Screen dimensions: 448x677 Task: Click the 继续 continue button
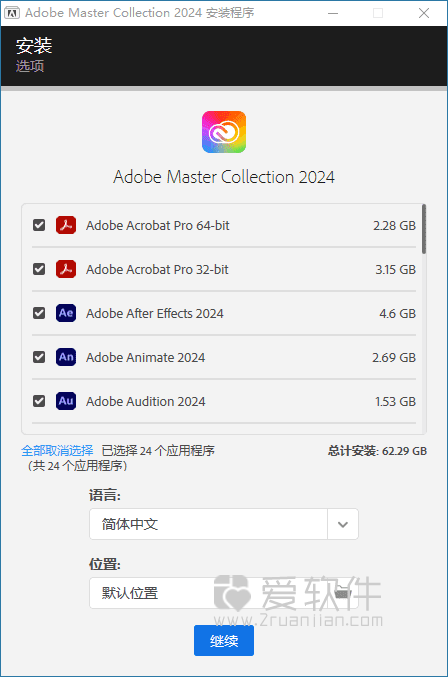coord(224,641)
